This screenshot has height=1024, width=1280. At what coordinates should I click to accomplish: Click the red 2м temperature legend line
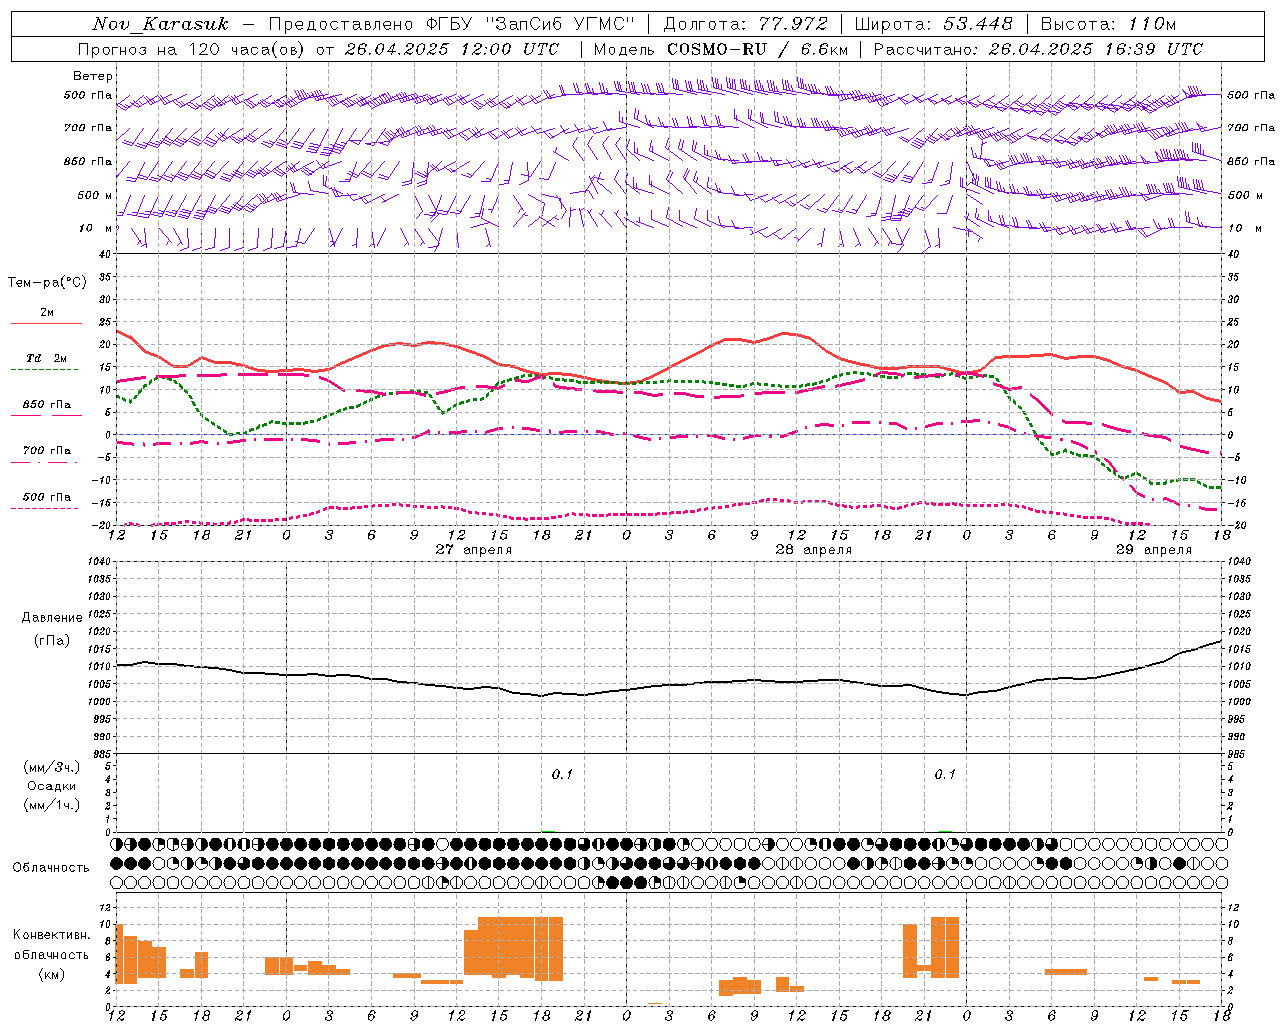[46, 323]
